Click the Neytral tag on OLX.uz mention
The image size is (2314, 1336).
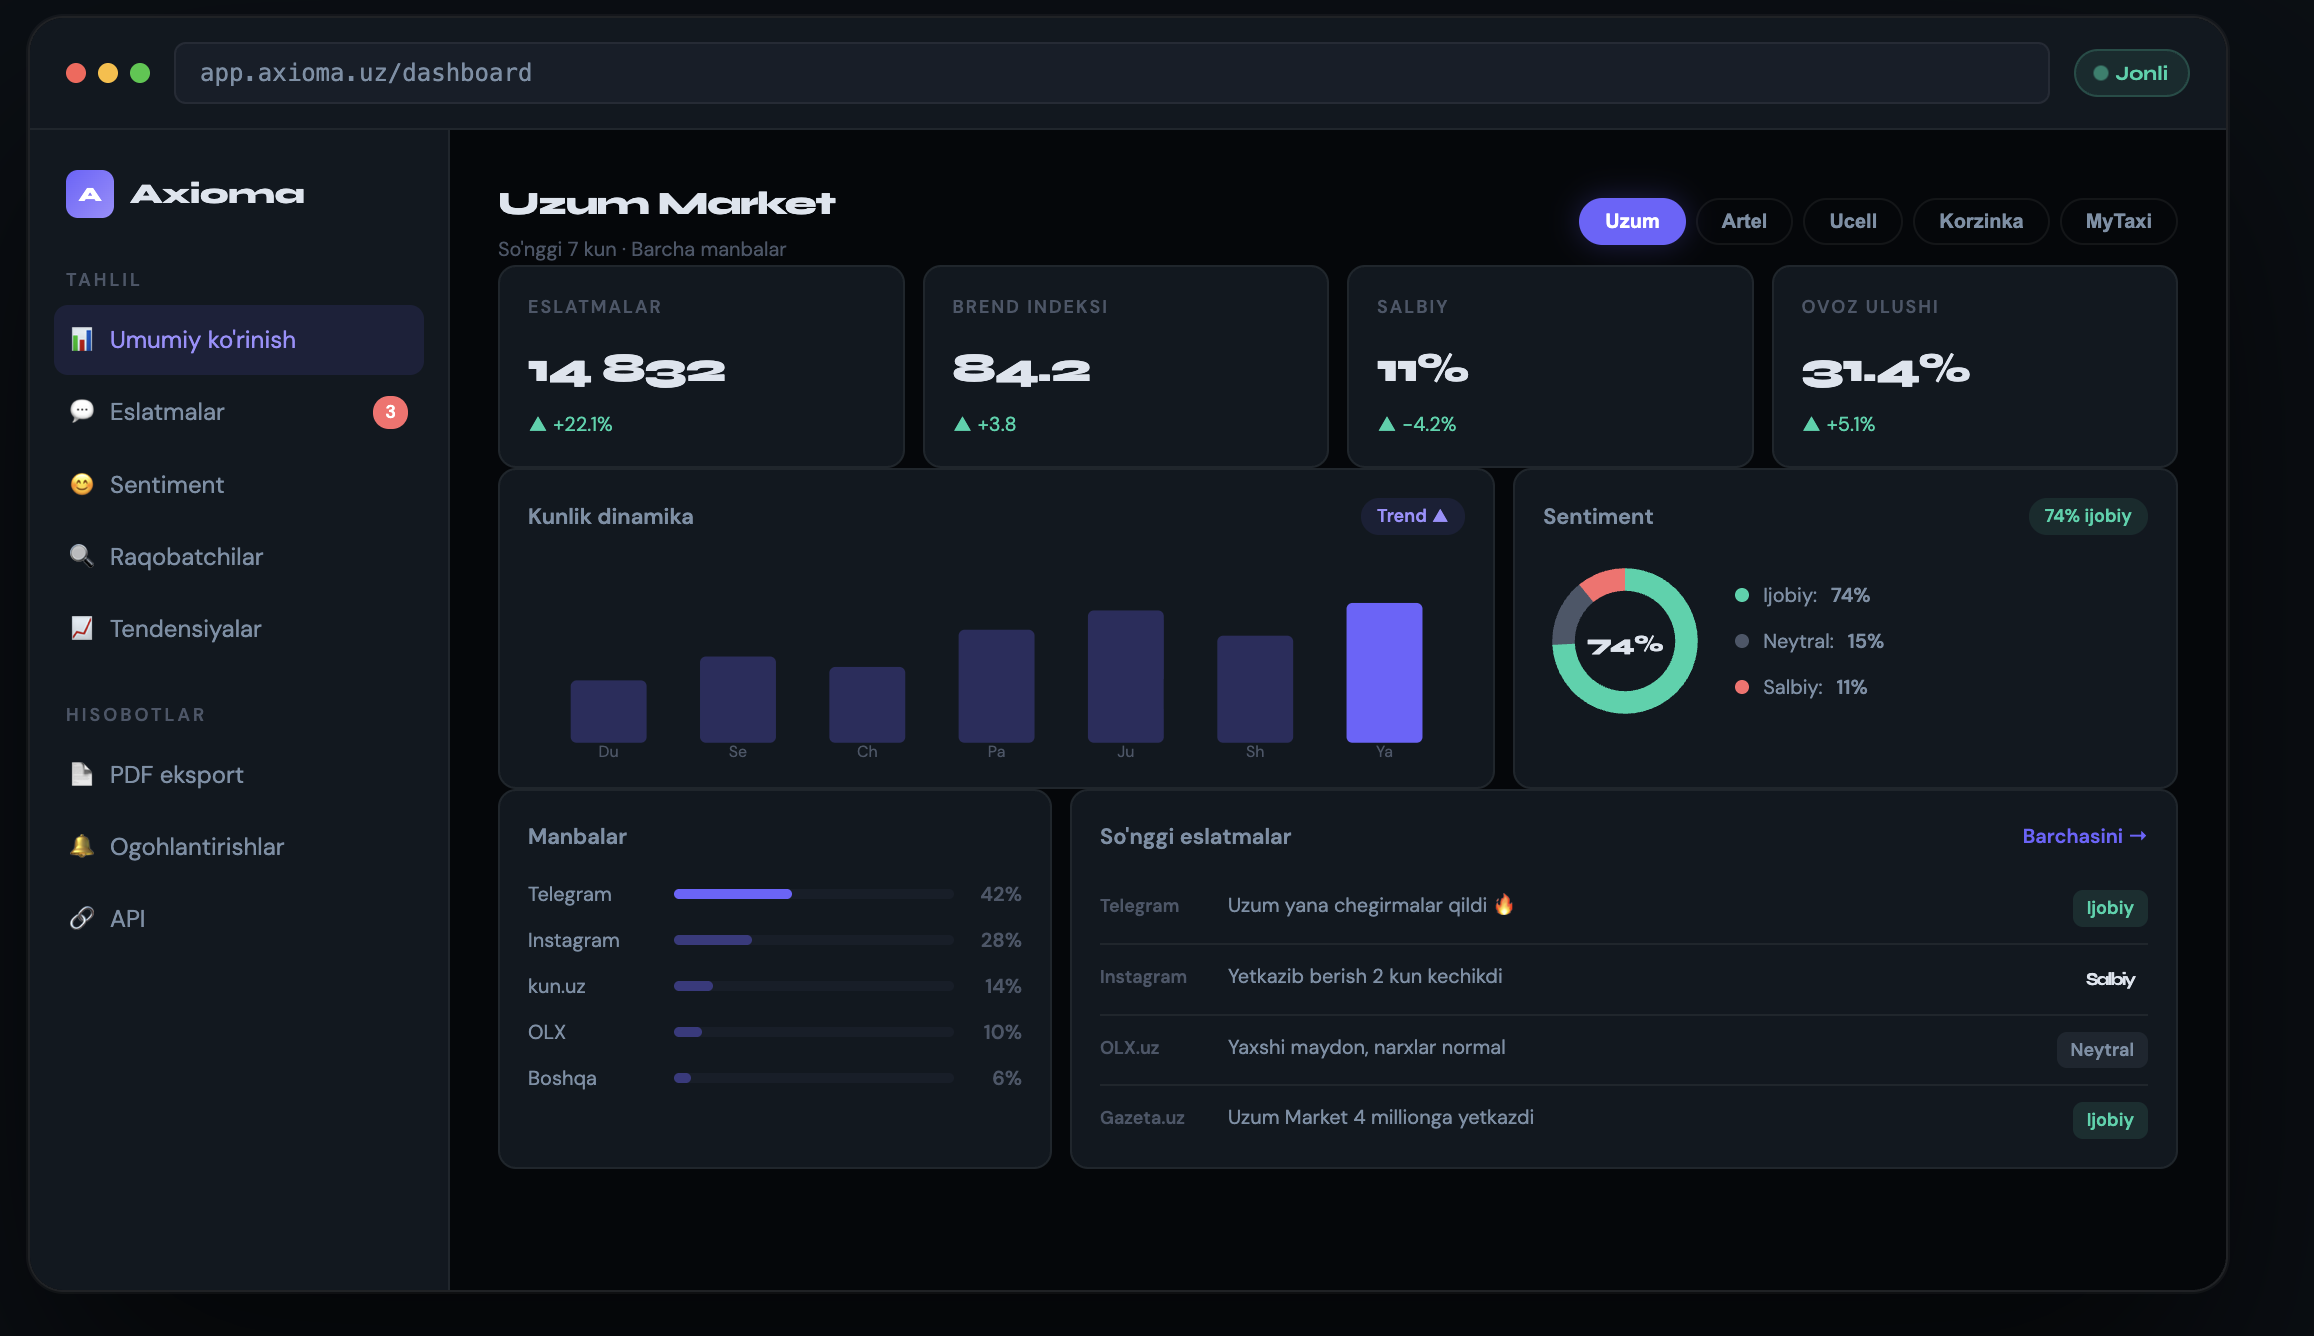point(2102,1050)
